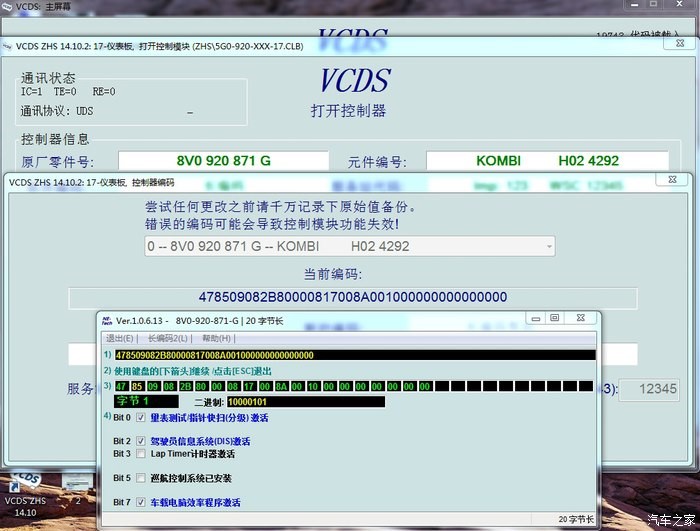Toggle Bit 2 driver information system checkbox
Screen dimensions: 700x531
click(141, 441)
